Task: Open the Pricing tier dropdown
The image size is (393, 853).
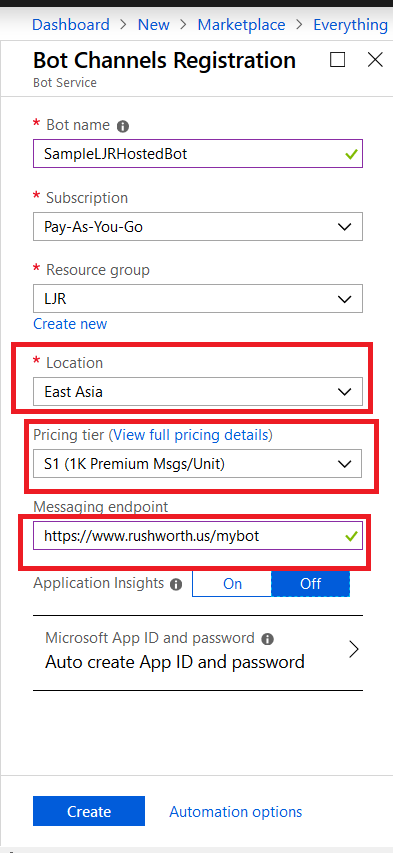Action: coord(198,463)
